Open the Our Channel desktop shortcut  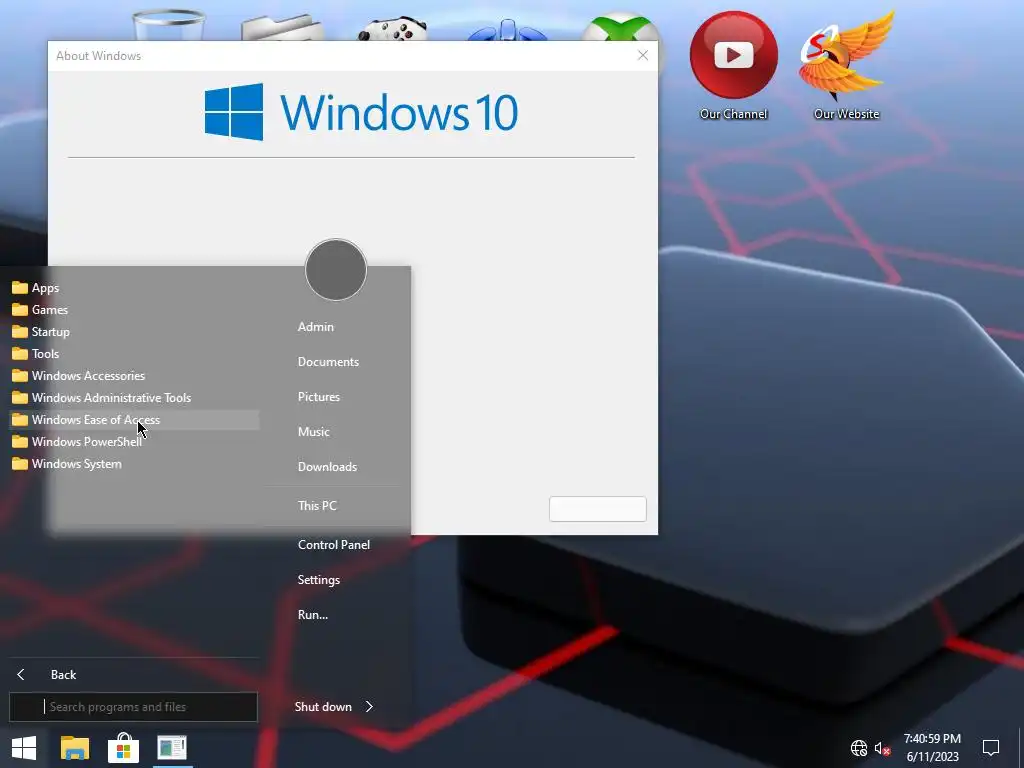pos(733,66)
